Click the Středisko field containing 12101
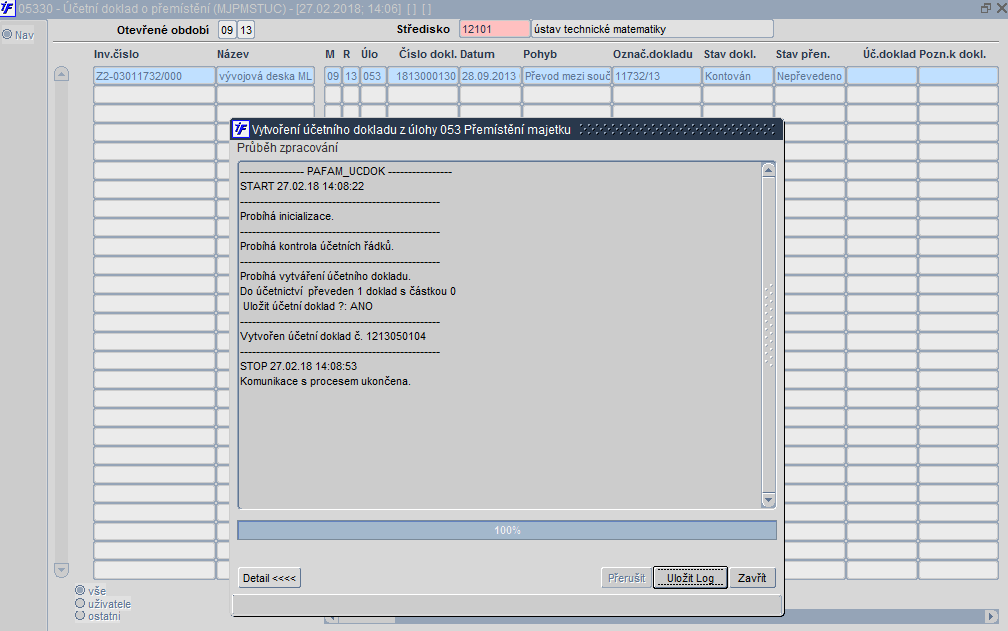This screenshot has height=631, width=1008. coord(494,29)
